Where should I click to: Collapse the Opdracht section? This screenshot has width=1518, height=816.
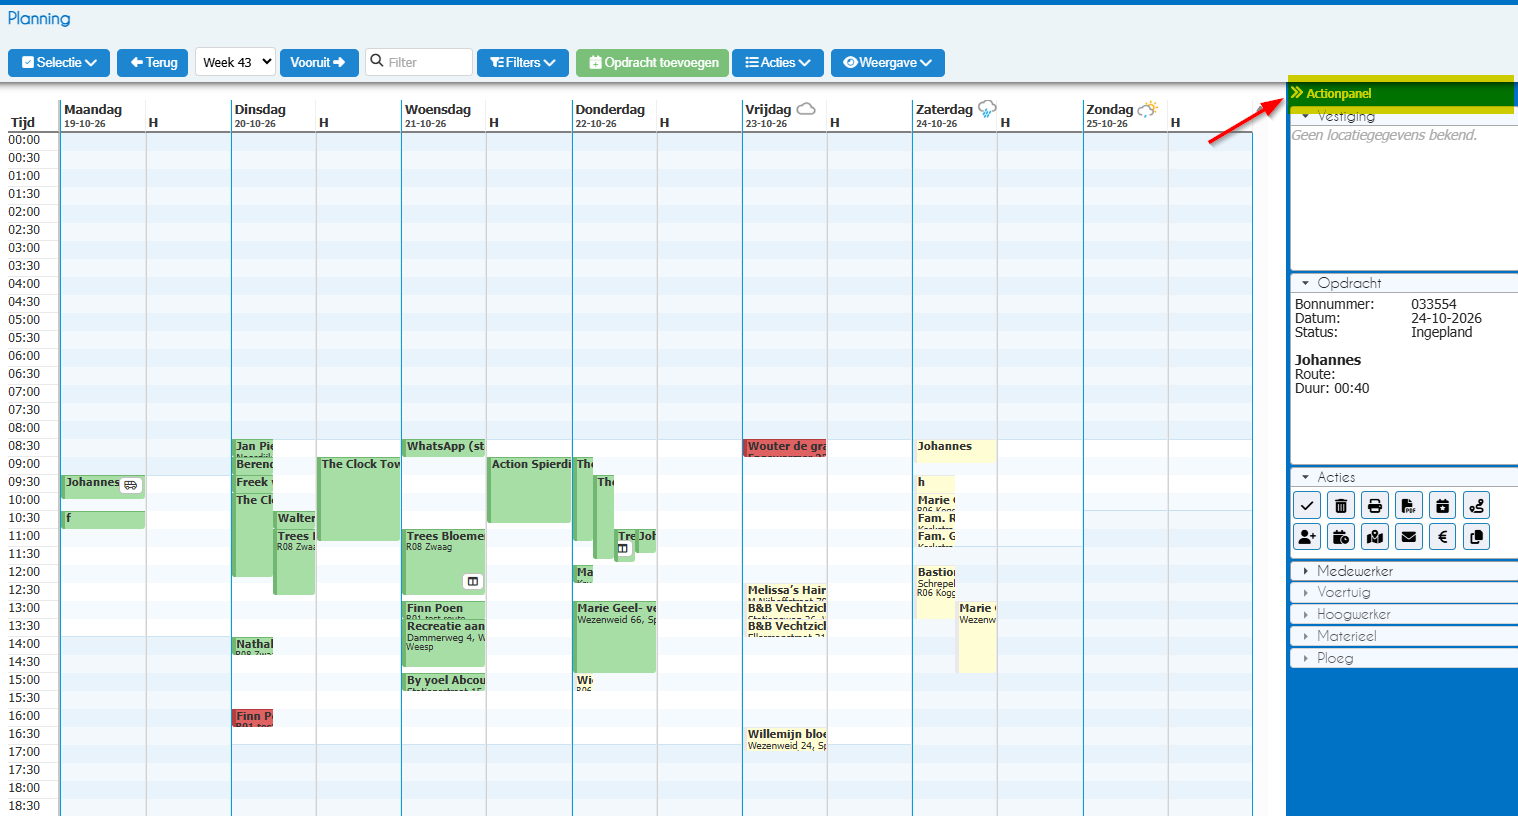coord(1404,283)
